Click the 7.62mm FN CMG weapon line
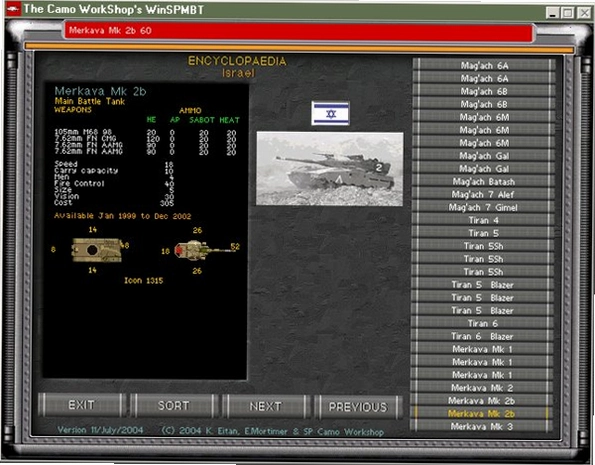 (85, 139)
